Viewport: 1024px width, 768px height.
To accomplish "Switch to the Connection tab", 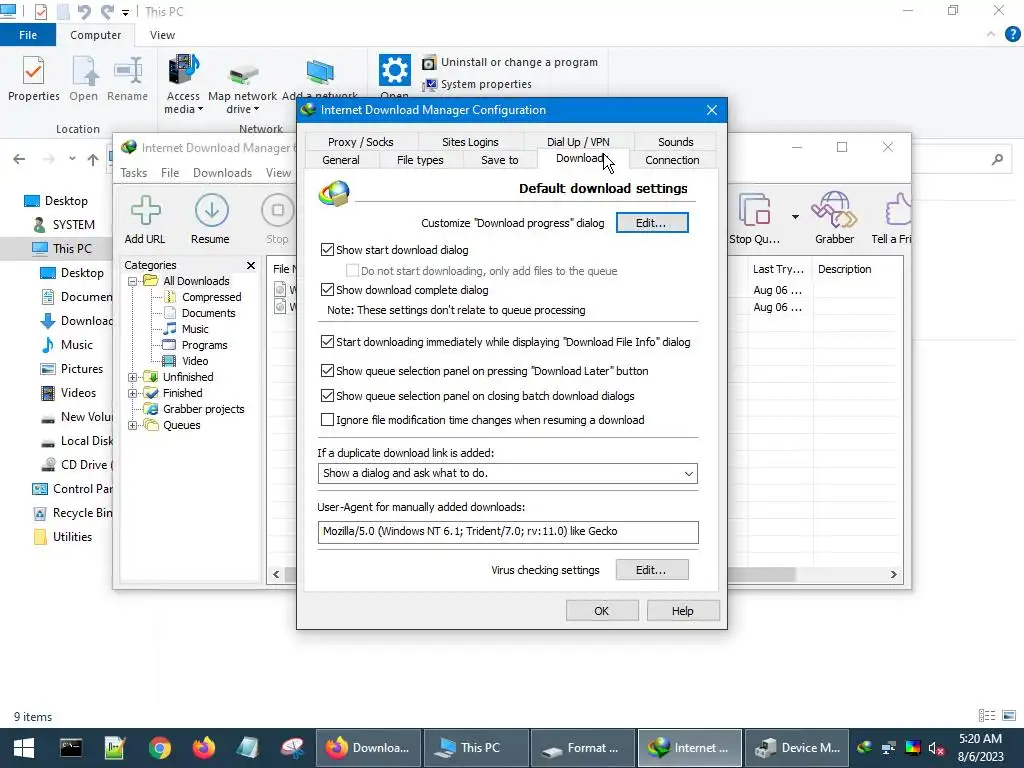I will click(672, 160).
